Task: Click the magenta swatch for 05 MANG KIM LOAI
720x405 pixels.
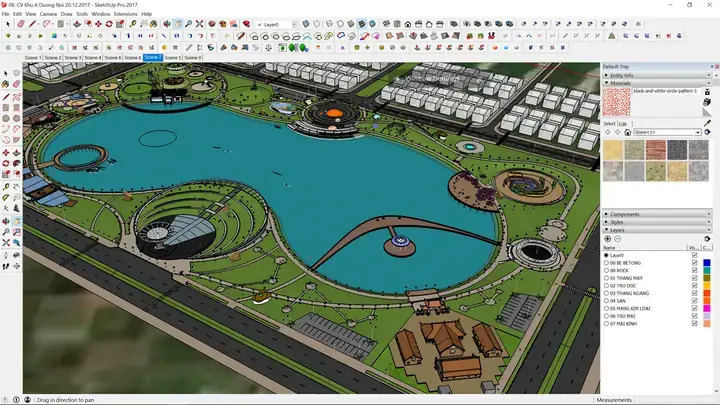Action: click(x=707, y=309)
